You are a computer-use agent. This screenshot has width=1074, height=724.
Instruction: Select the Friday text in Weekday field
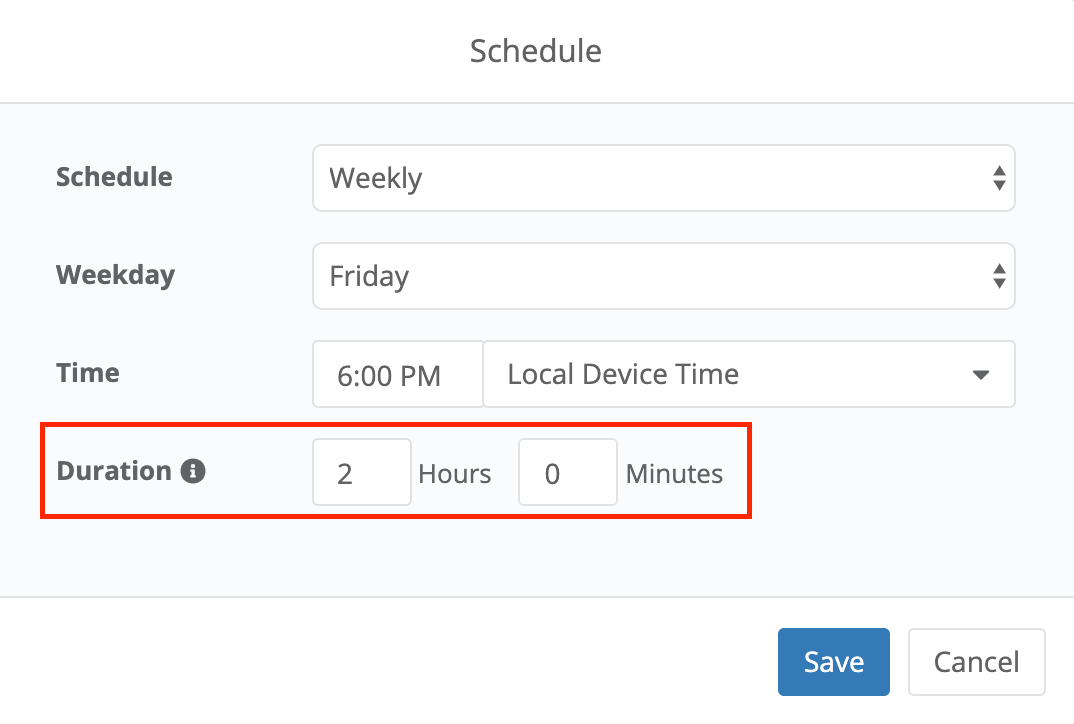coord(369,276)
